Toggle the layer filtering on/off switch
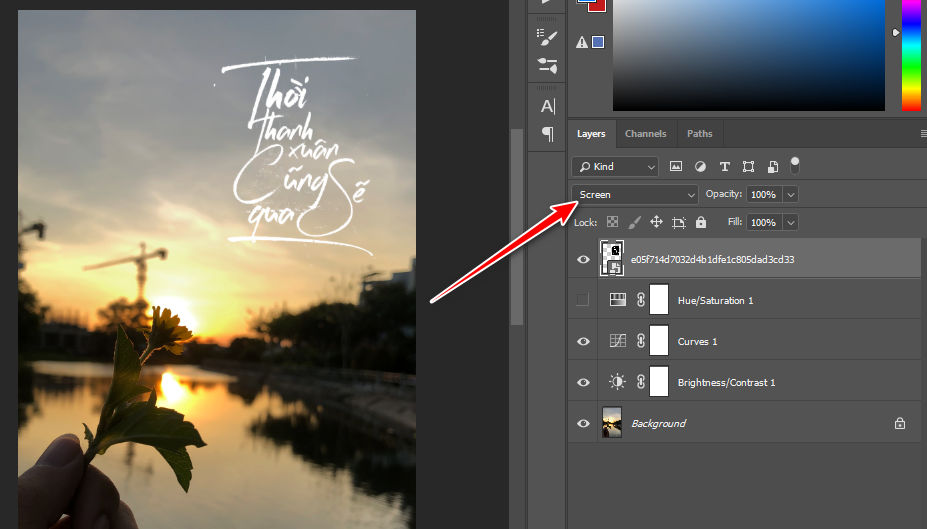Image resolution: width=927 pixels, height=529 pixels. coord(795,165)
